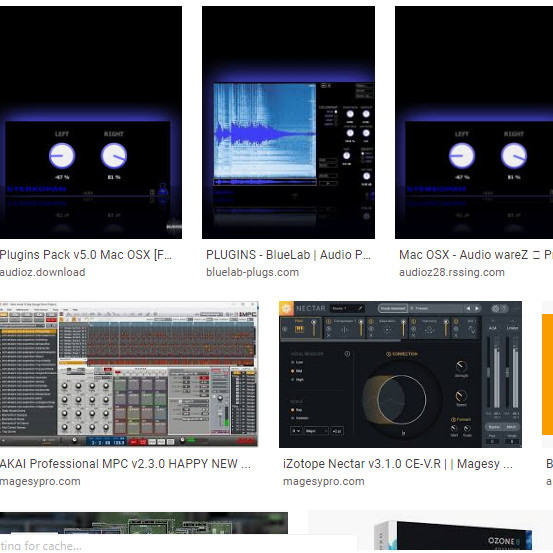Open the Stereopan thumbnail above audioz28.rssing.com
This screenshot has width=553, height=553.
tap(474, 122)
